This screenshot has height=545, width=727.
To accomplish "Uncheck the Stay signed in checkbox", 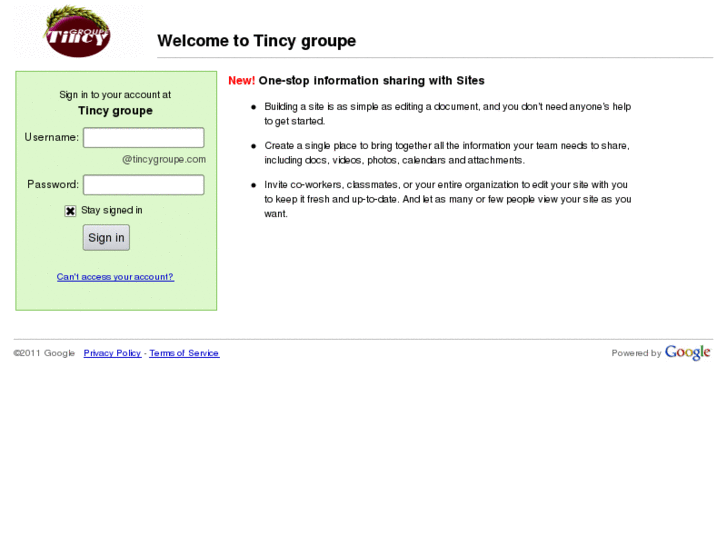I will [70, 211].
